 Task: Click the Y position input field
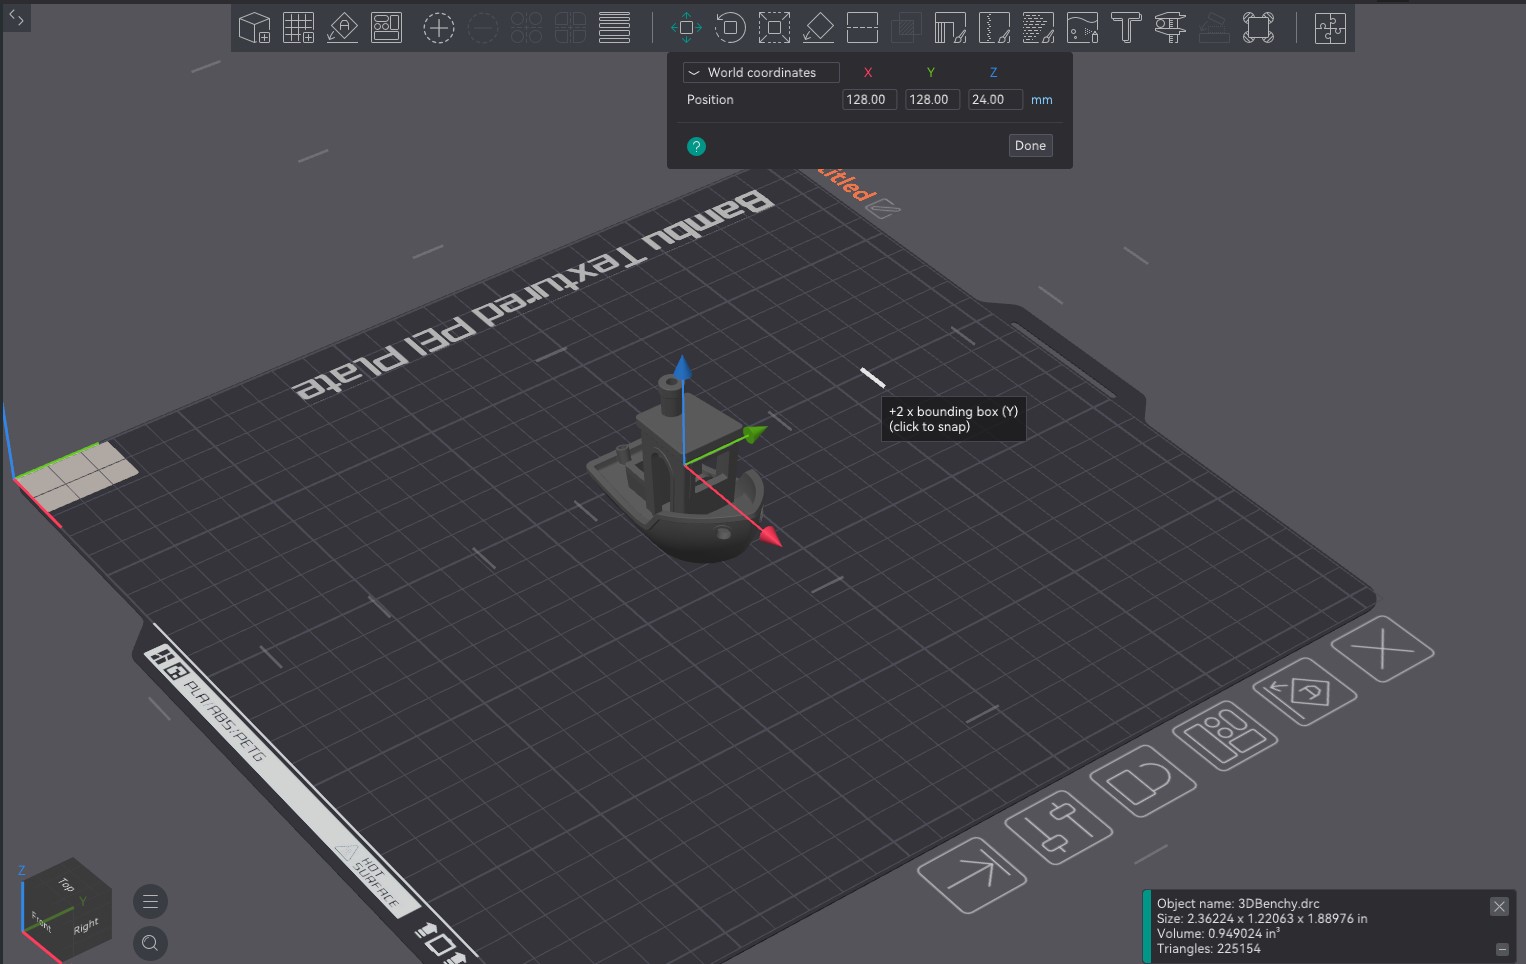tap(932, 99)
